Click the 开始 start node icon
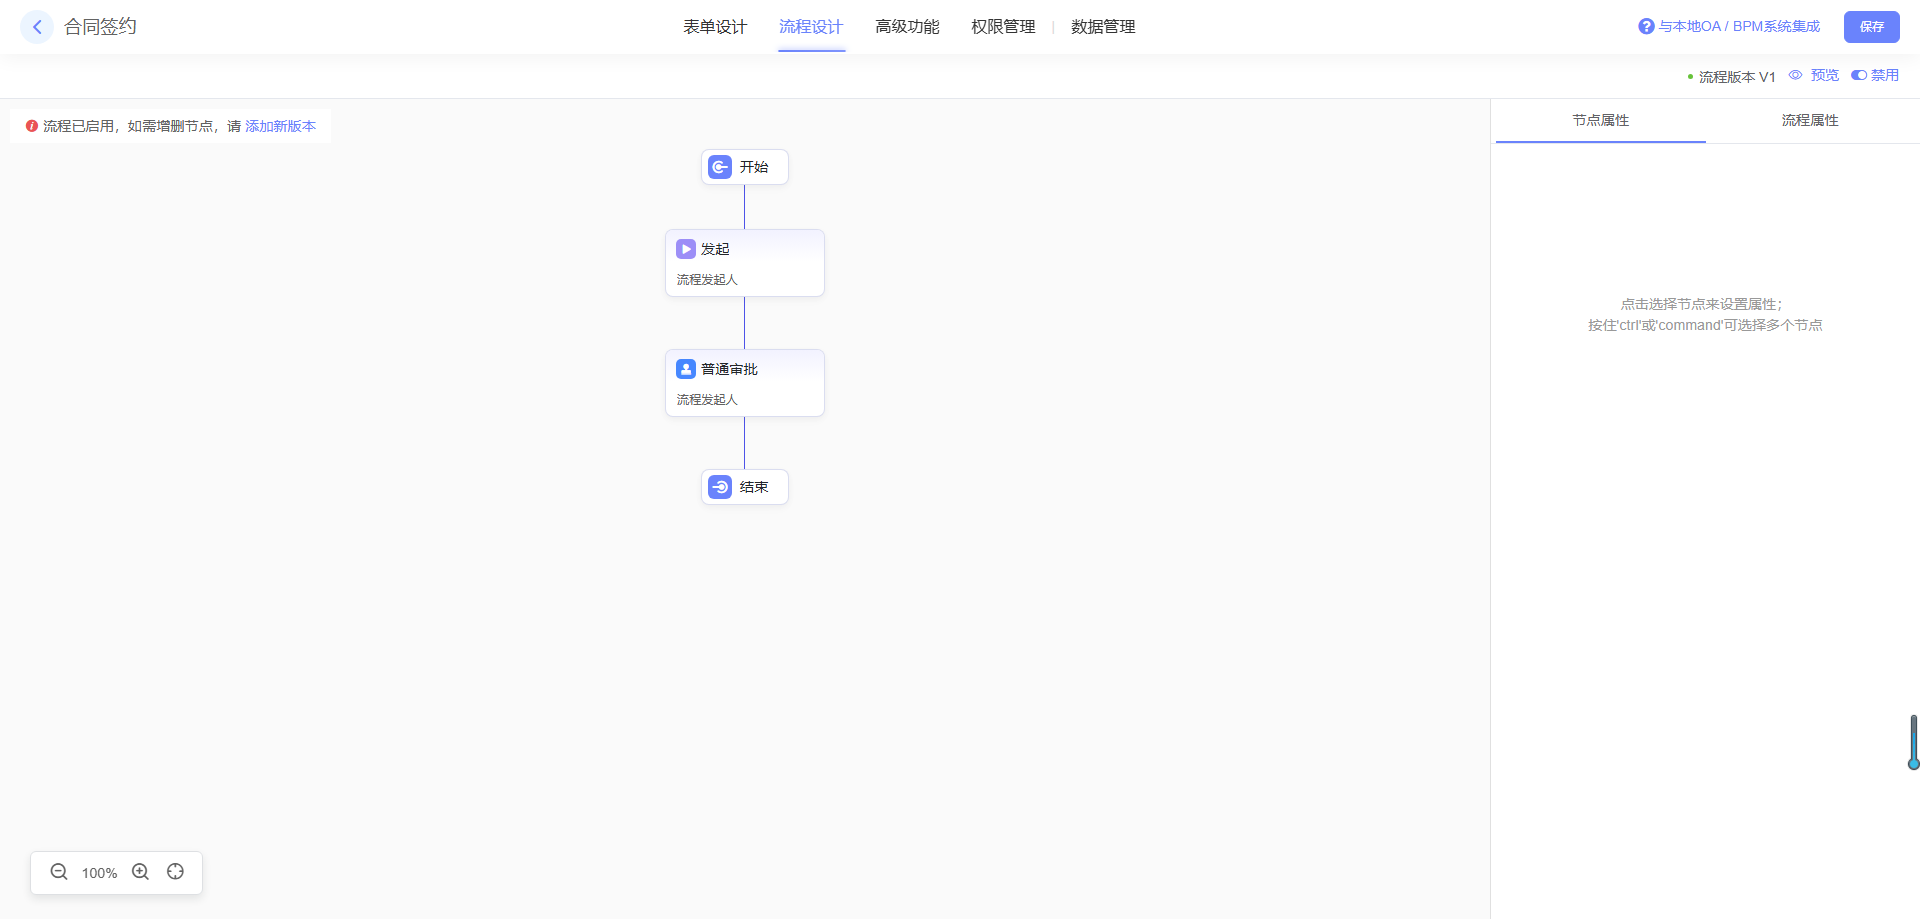The image size is (1920, 919). [720, 167]
